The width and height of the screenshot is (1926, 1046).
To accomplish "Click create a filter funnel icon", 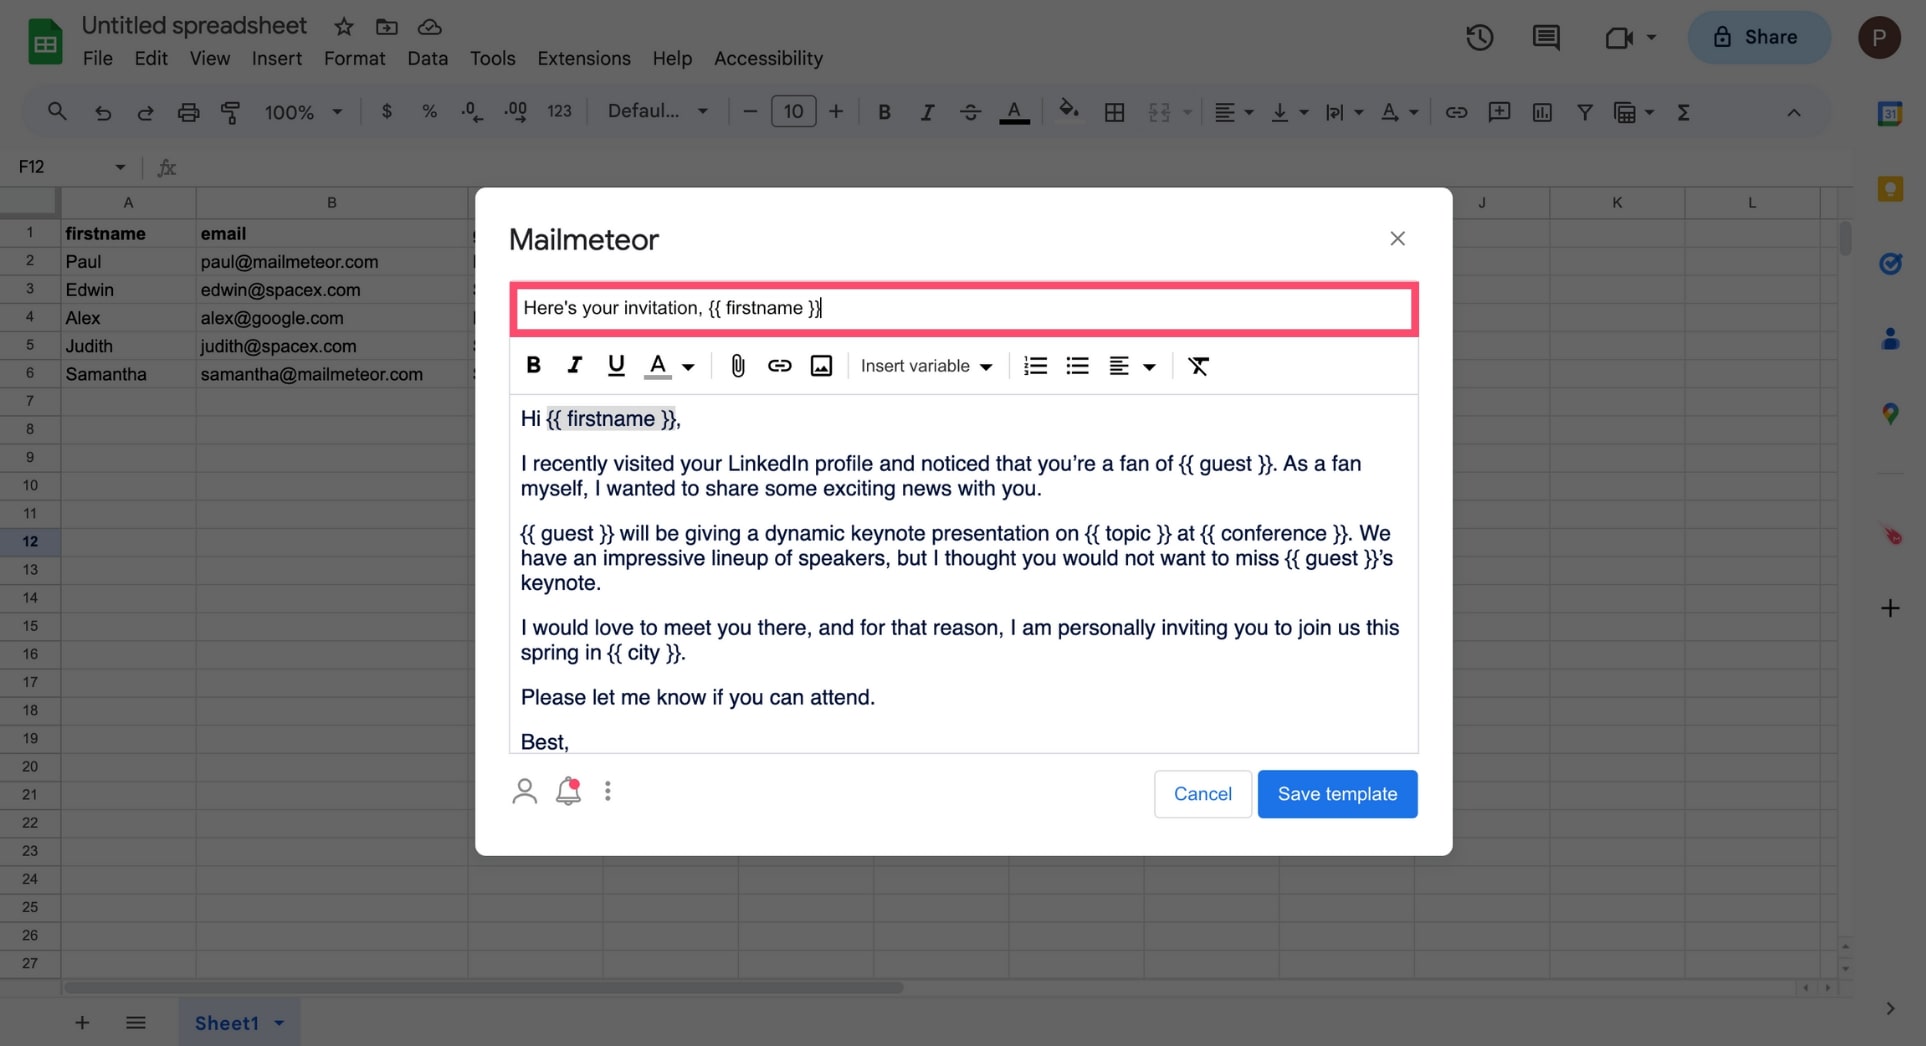I will coord(1584,112).
